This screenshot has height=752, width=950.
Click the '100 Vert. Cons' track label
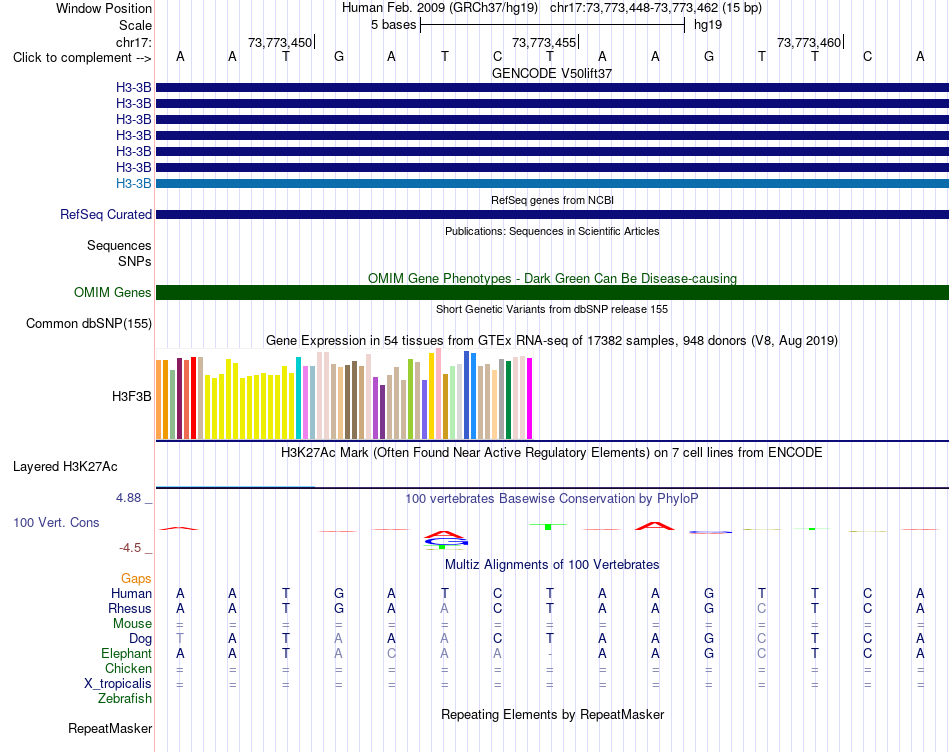click(56, 522)
